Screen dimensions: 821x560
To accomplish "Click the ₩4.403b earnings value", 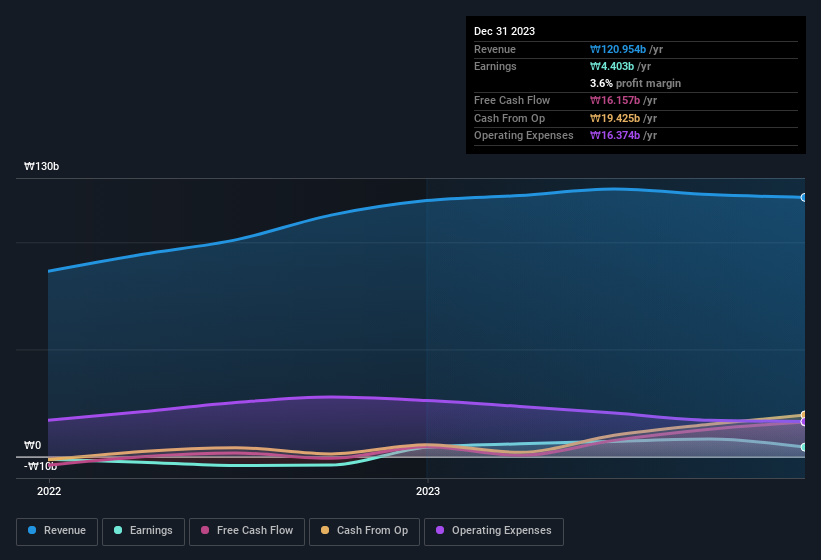I will click(x=612, y=66).
